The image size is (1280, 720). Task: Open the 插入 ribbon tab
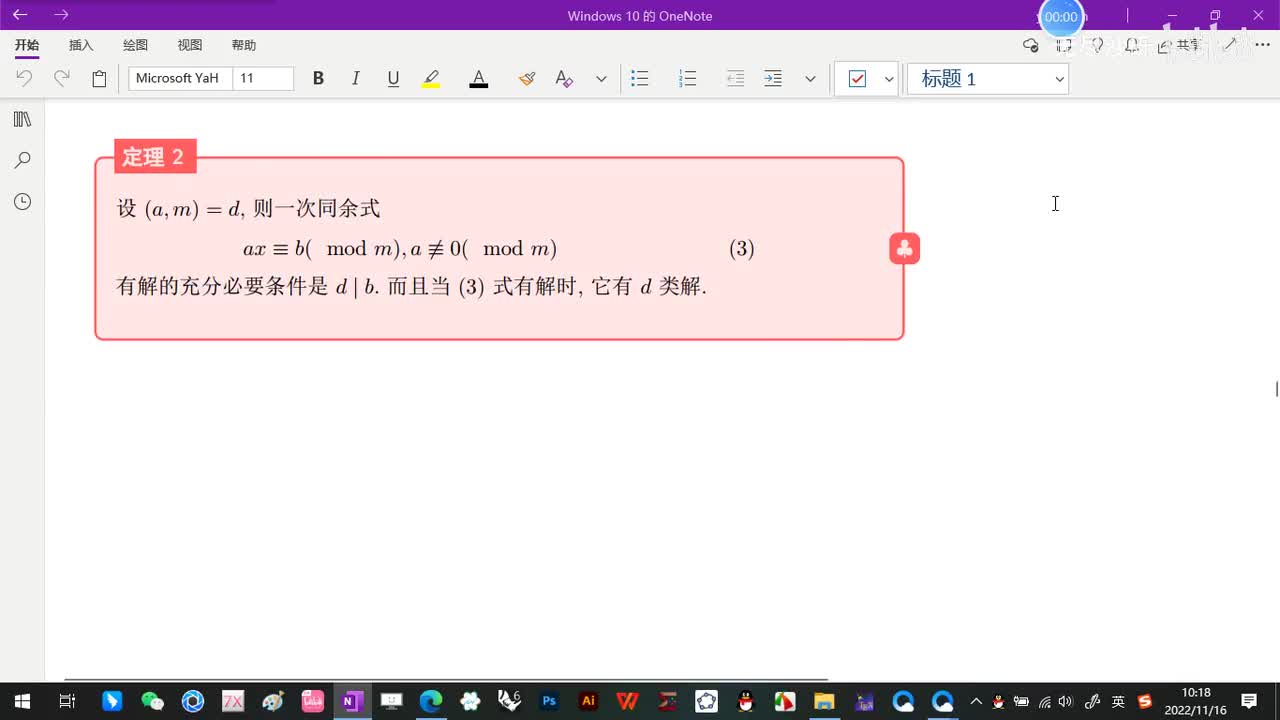81,45
